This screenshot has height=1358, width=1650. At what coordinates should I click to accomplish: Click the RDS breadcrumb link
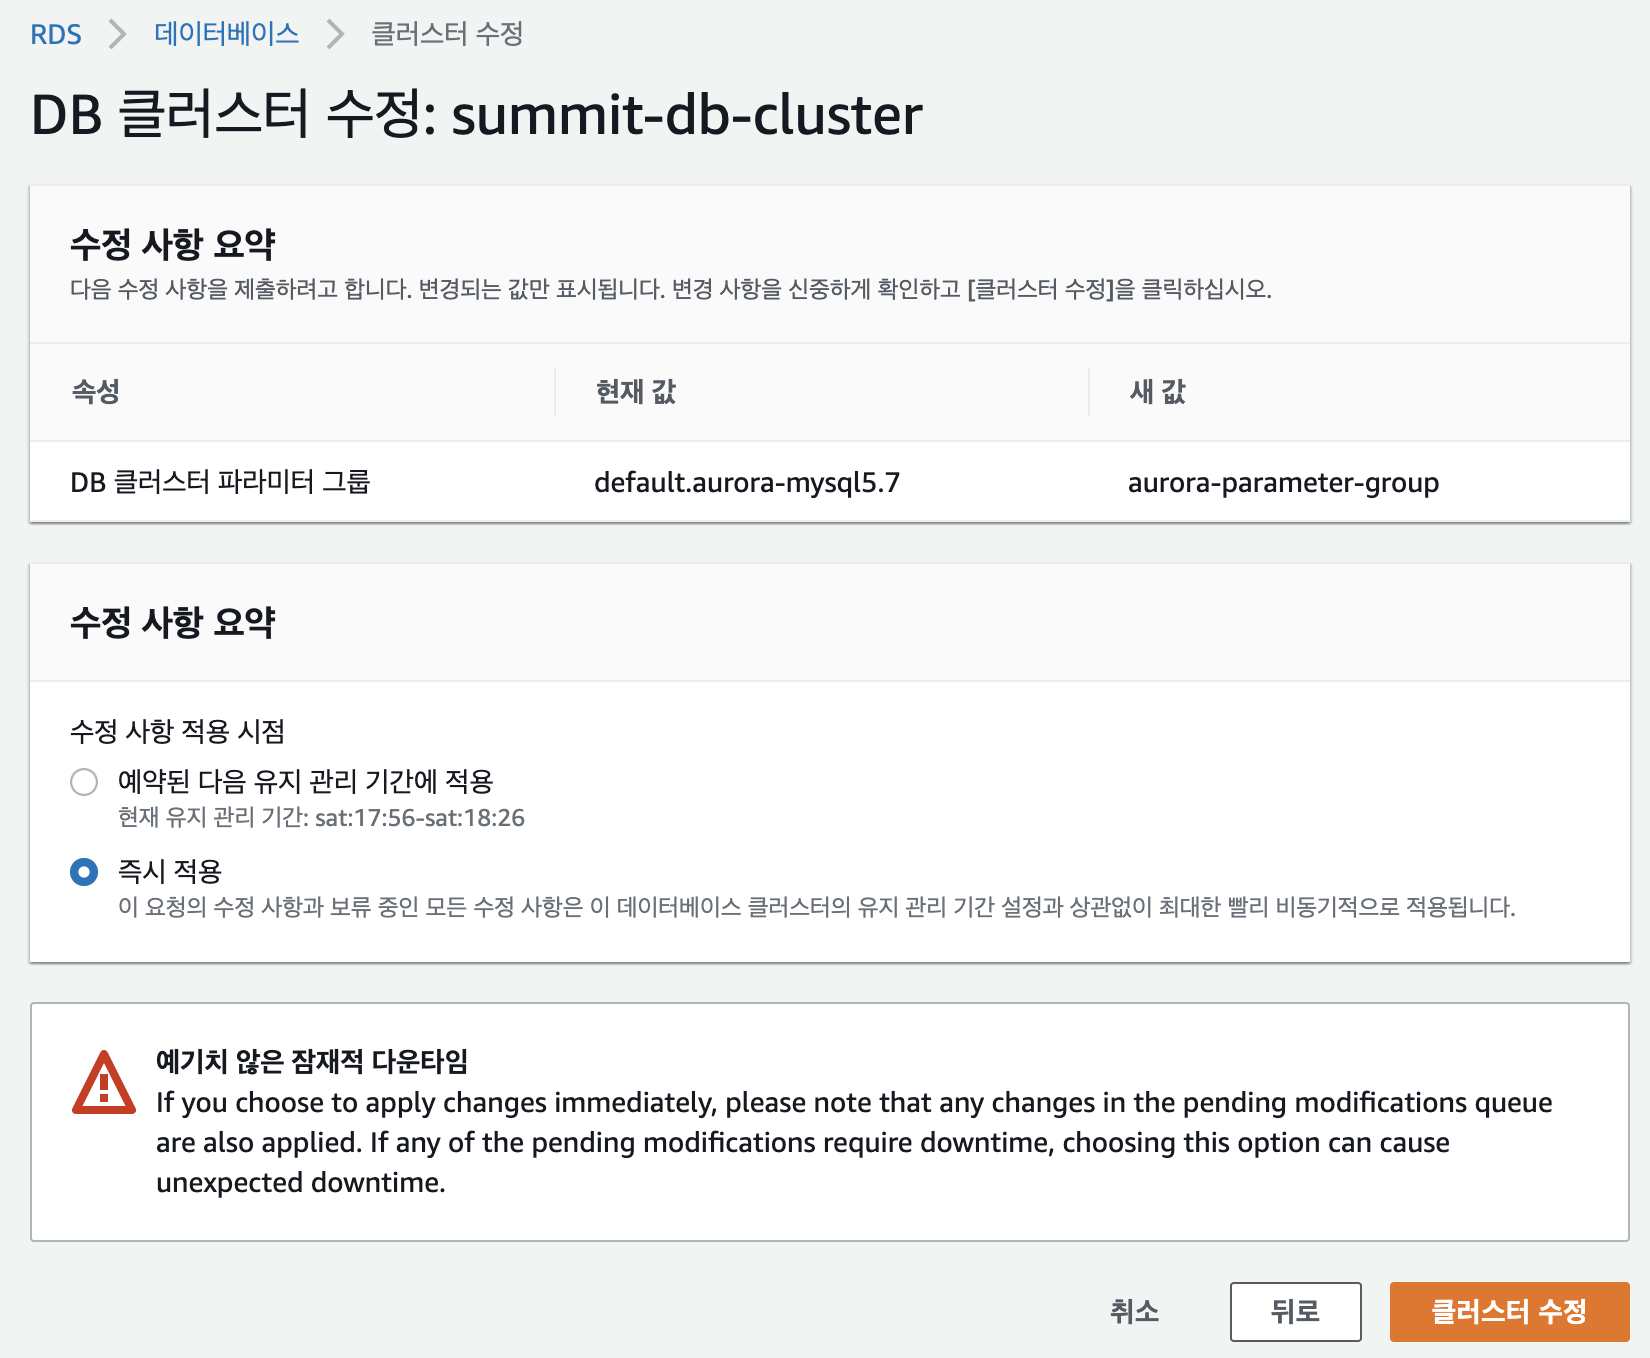56,35
